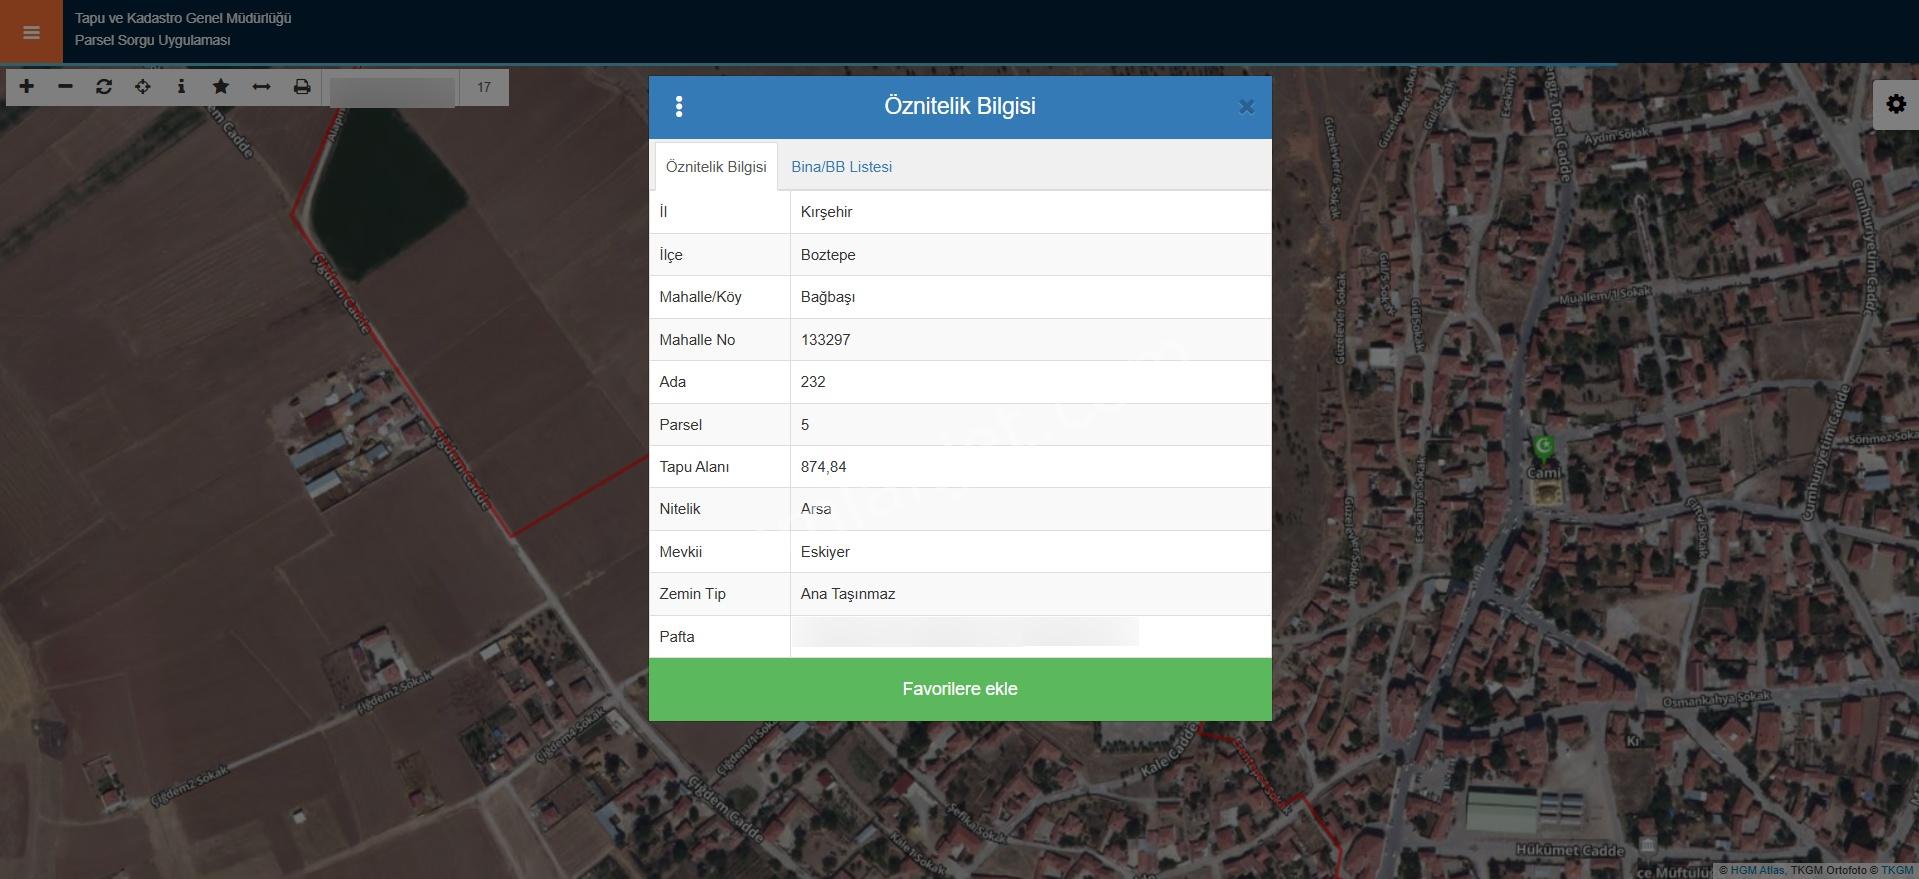1919x879 pixels.
Task: Activate the locate crosshair tool
Action: [143, 87]
